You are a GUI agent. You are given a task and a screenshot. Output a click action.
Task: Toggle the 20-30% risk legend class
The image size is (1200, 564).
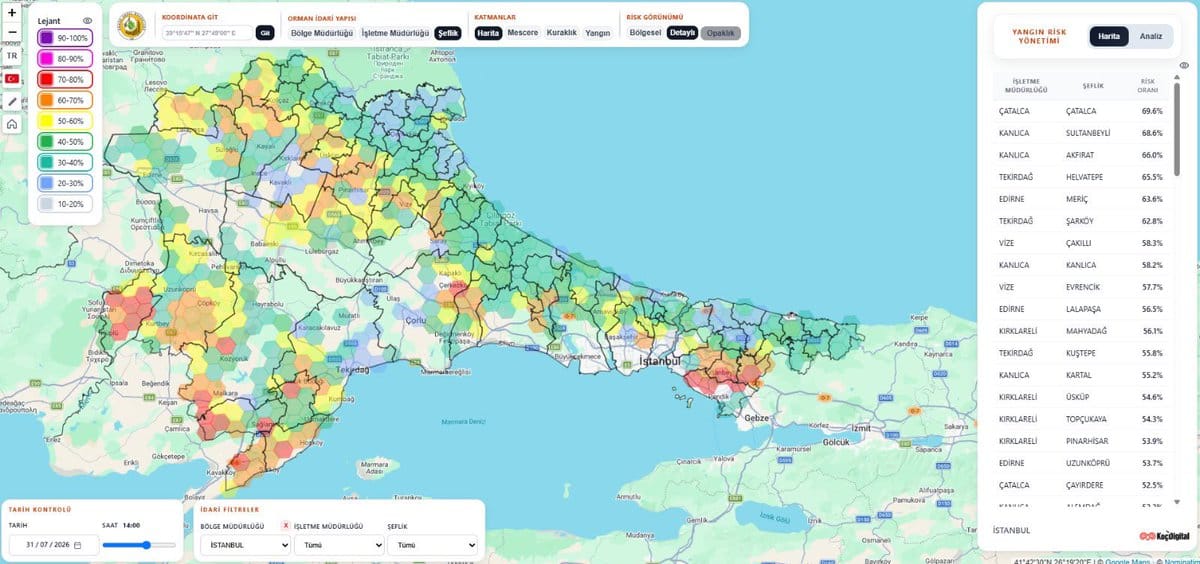(x=65, y=183)
